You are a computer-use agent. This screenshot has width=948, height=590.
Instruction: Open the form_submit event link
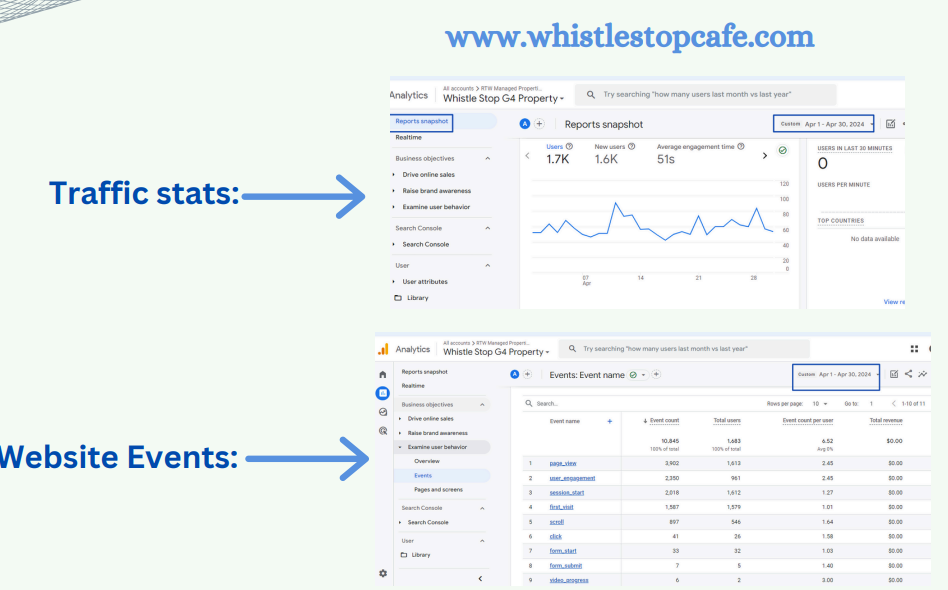(x=565, y=566)
